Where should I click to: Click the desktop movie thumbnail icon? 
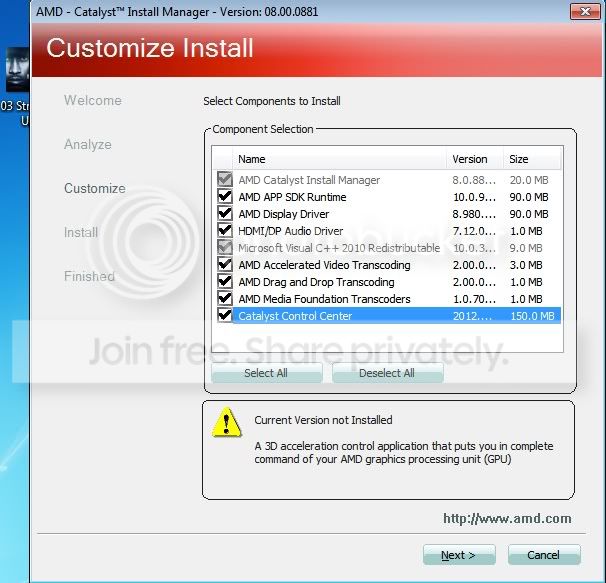[x=17, y=70]
